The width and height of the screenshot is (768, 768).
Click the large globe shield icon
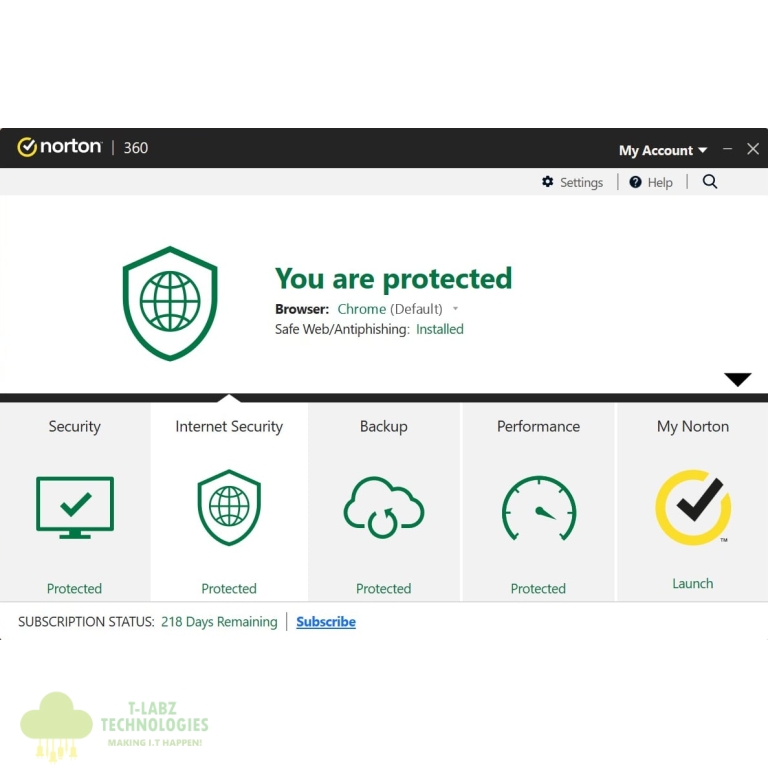click(170, 303)
